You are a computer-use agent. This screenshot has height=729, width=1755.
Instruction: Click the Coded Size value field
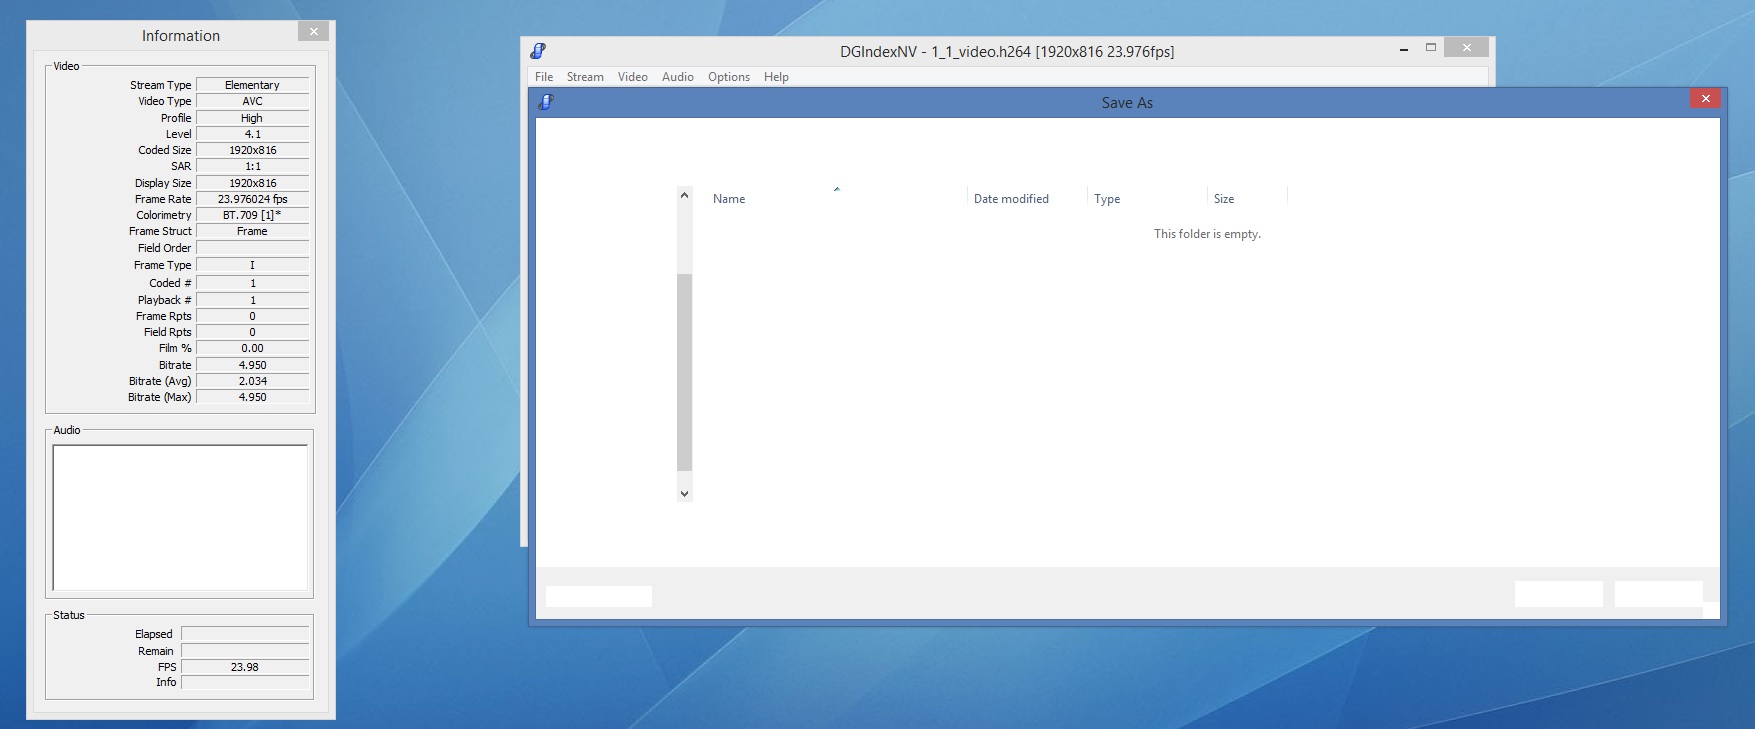point(252,150)
